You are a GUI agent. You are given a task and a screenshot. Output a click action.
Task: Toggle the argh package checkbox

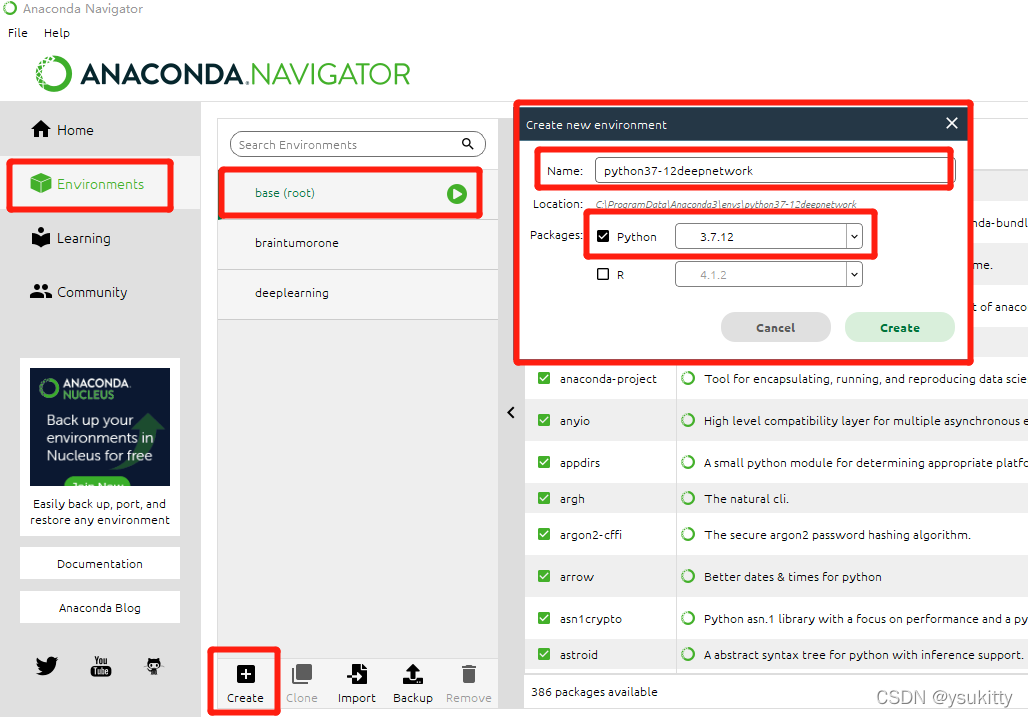tap(544, 498)
